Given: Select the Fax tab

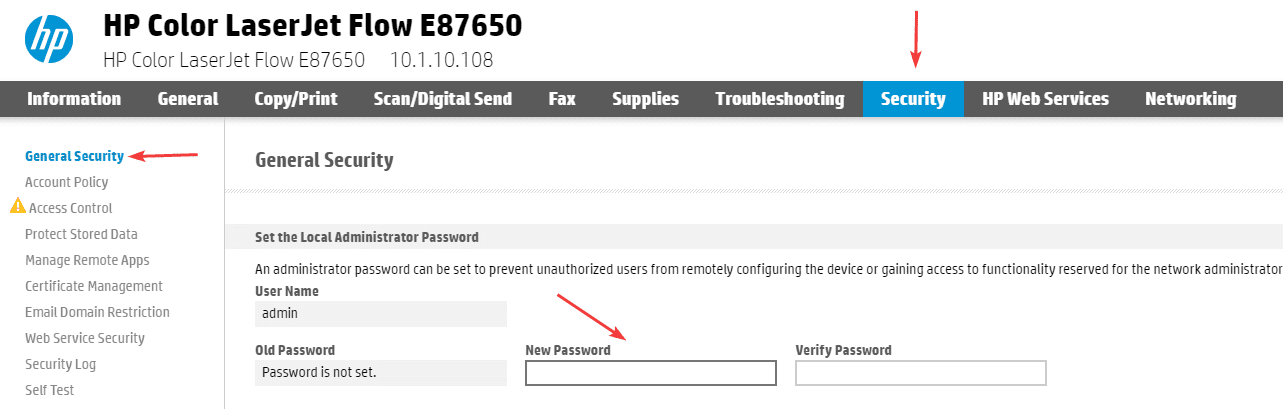Looking at the screenshot, I should tap(562, 99).
